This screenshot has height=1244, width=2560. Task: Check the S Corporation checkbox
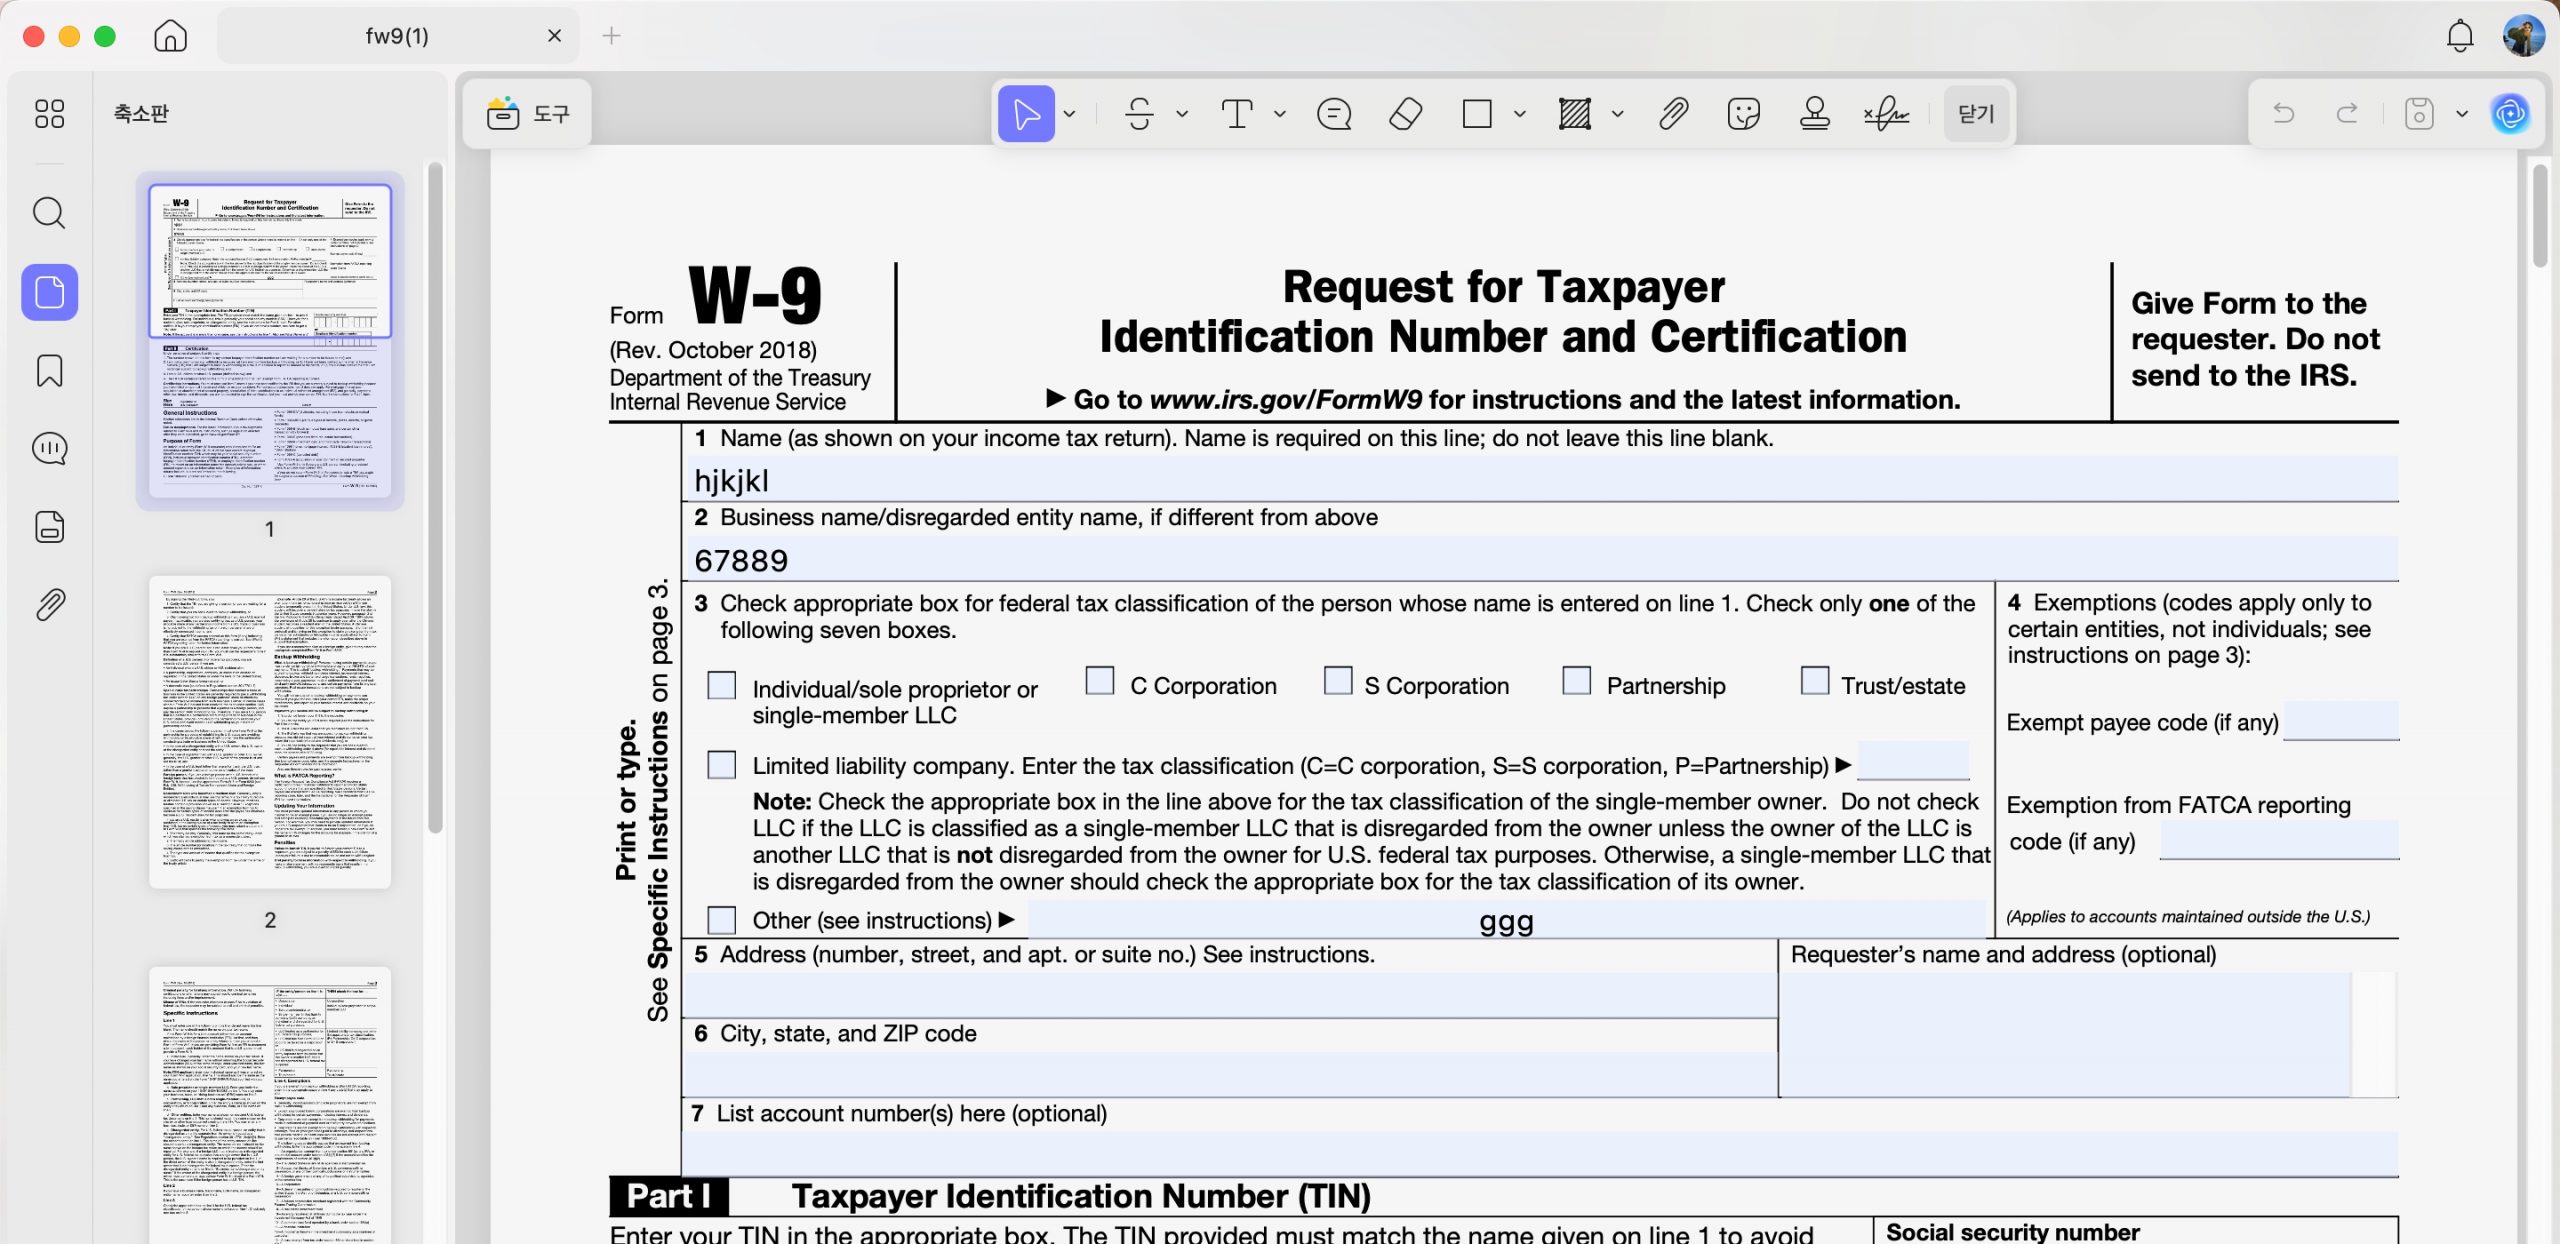pyautogui.click(x=1337, y=680)
